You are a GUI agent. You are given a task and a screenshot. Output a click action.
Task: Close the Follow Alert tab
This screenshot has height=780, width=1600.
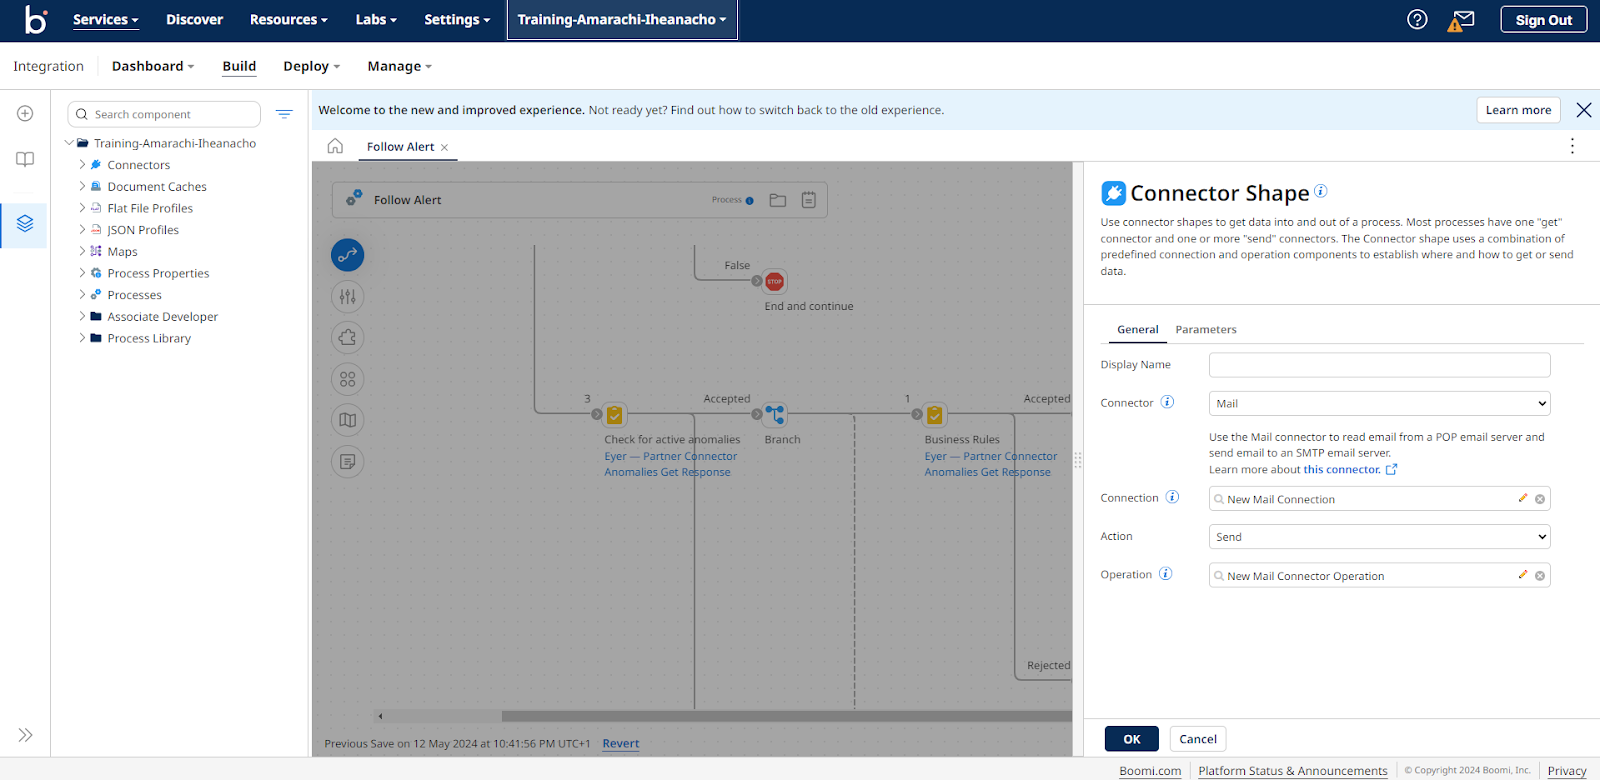tap(445, 147)
